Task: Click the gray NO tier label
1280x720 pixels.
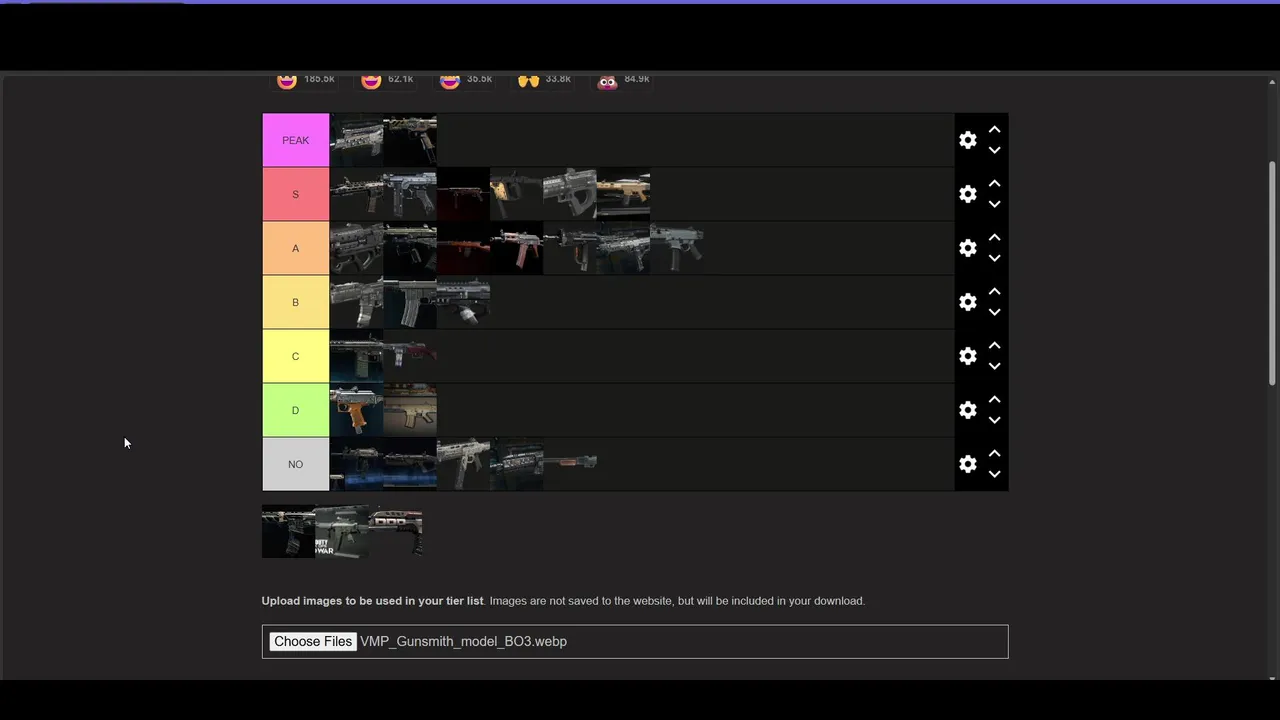Action: pos(295,464)
